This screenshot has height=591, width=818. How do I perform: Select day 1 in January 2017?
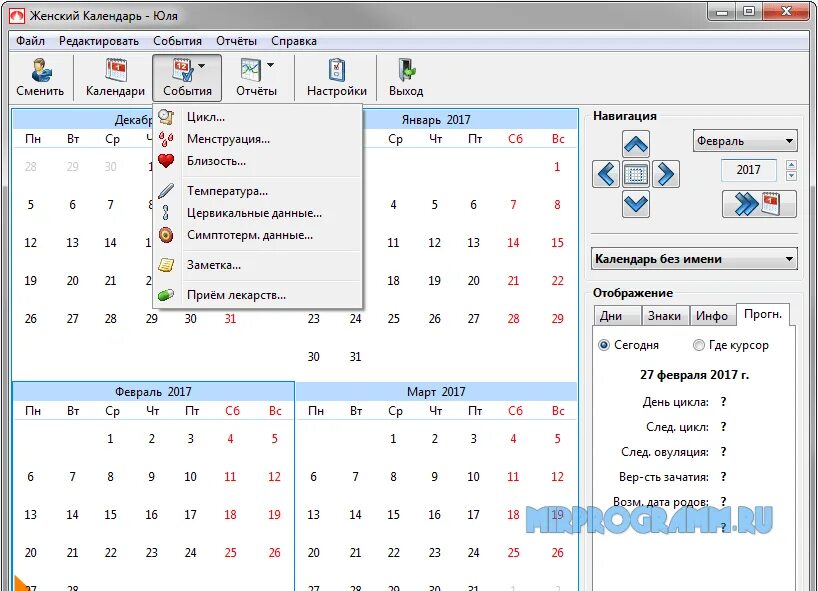557,167
